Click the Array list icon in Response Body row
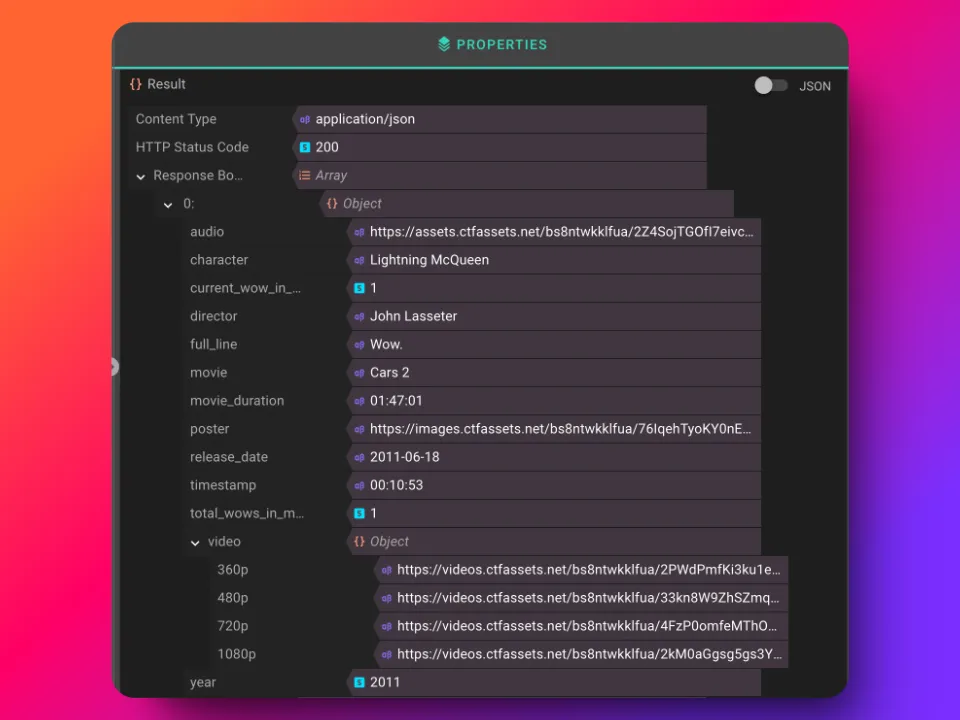 [305, 176]
